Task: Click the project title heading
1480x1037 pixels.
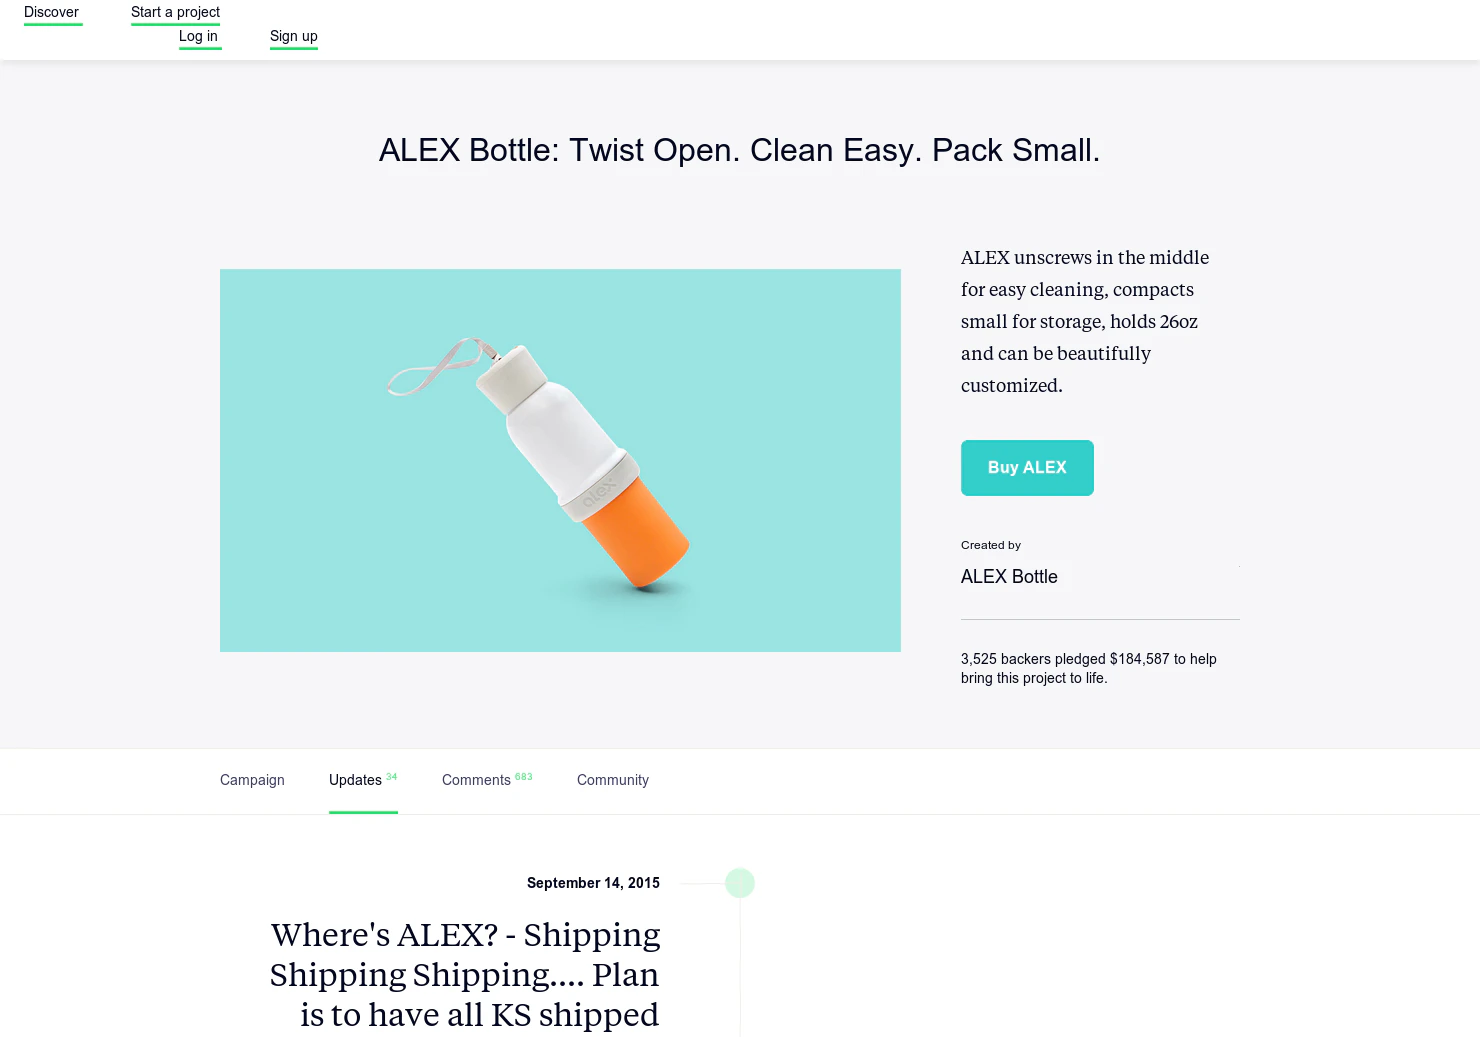Action: [x=739, y=150]
